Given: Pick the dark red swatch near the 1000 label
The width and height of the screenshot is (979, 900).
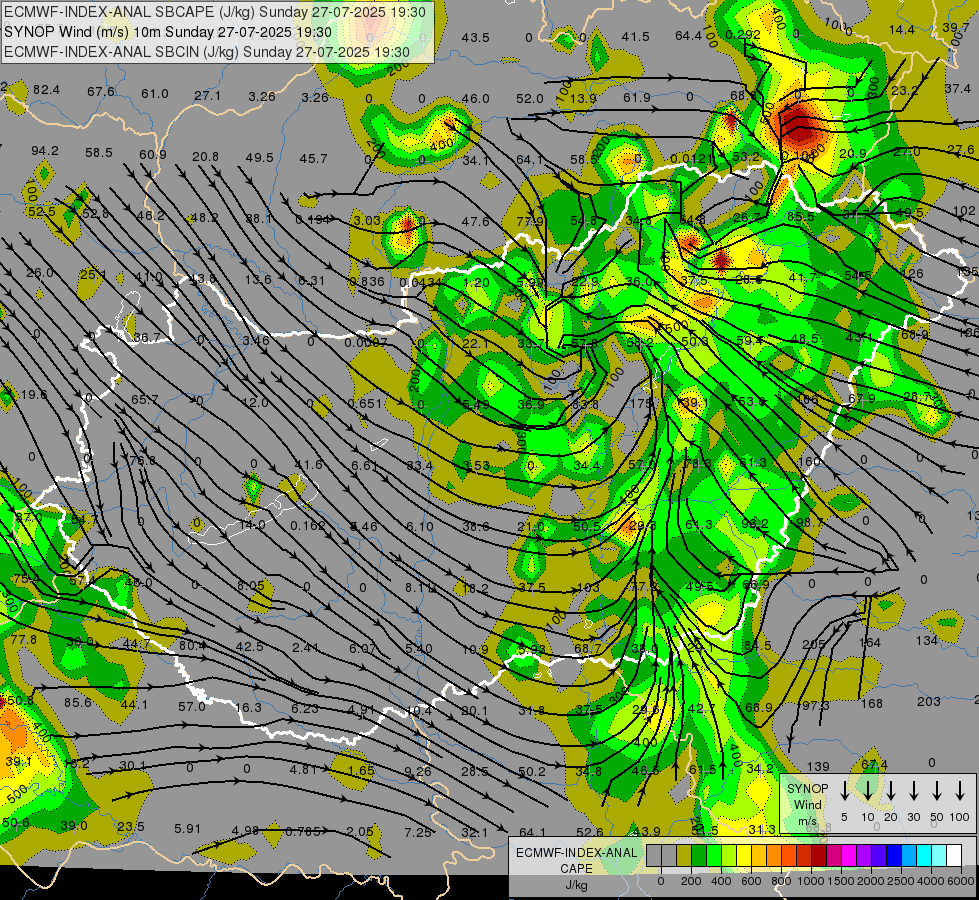Looking at the screenshot, I should pos(819,856).
